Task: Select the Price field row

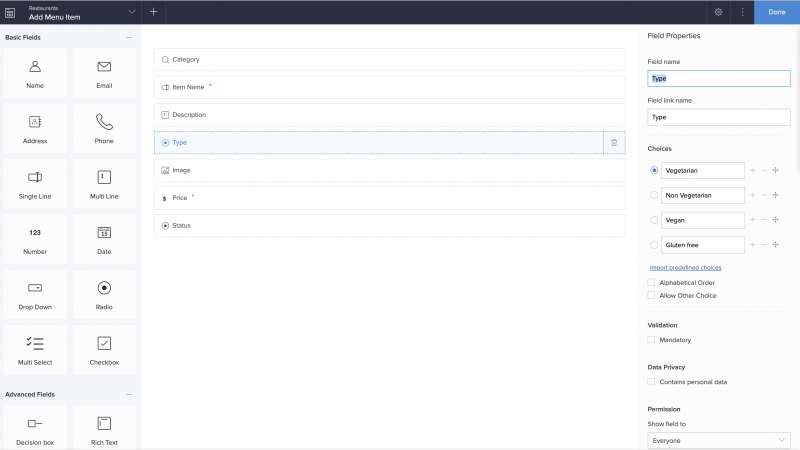Action: (390, 198)
